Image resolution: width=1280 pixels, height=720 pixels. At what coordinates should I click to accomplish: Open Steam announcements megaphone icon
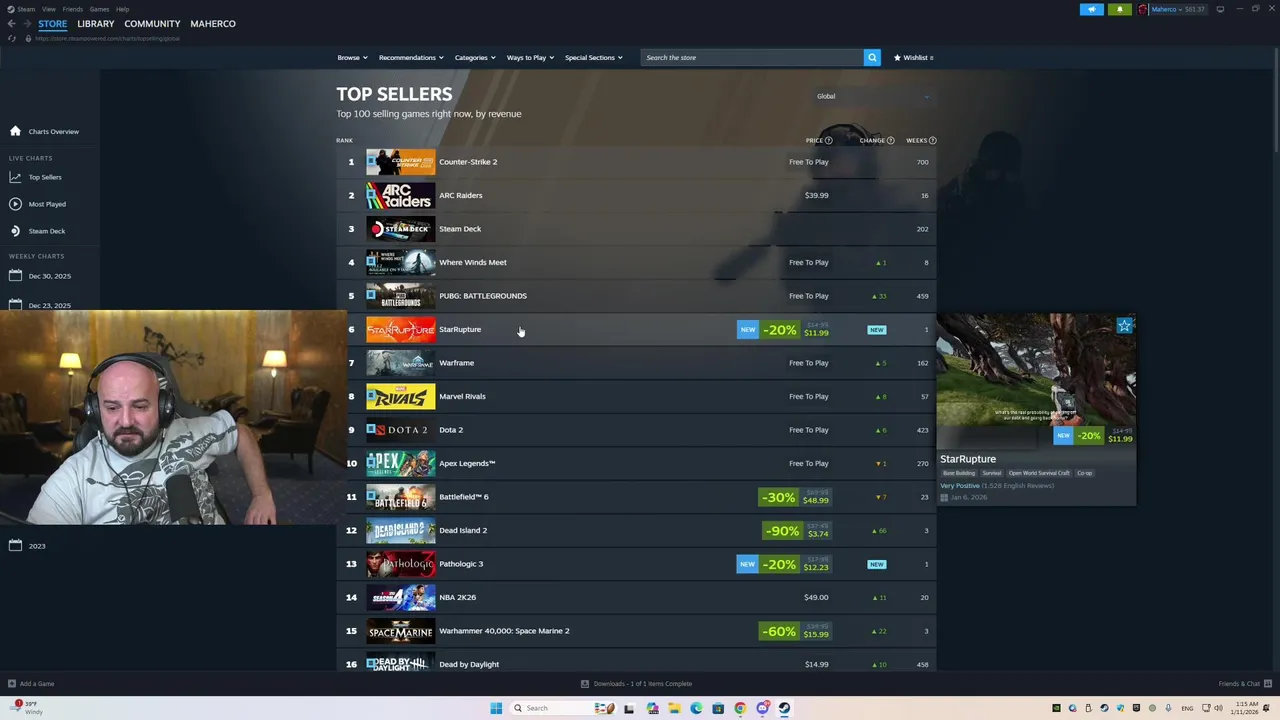(1092, 9)
